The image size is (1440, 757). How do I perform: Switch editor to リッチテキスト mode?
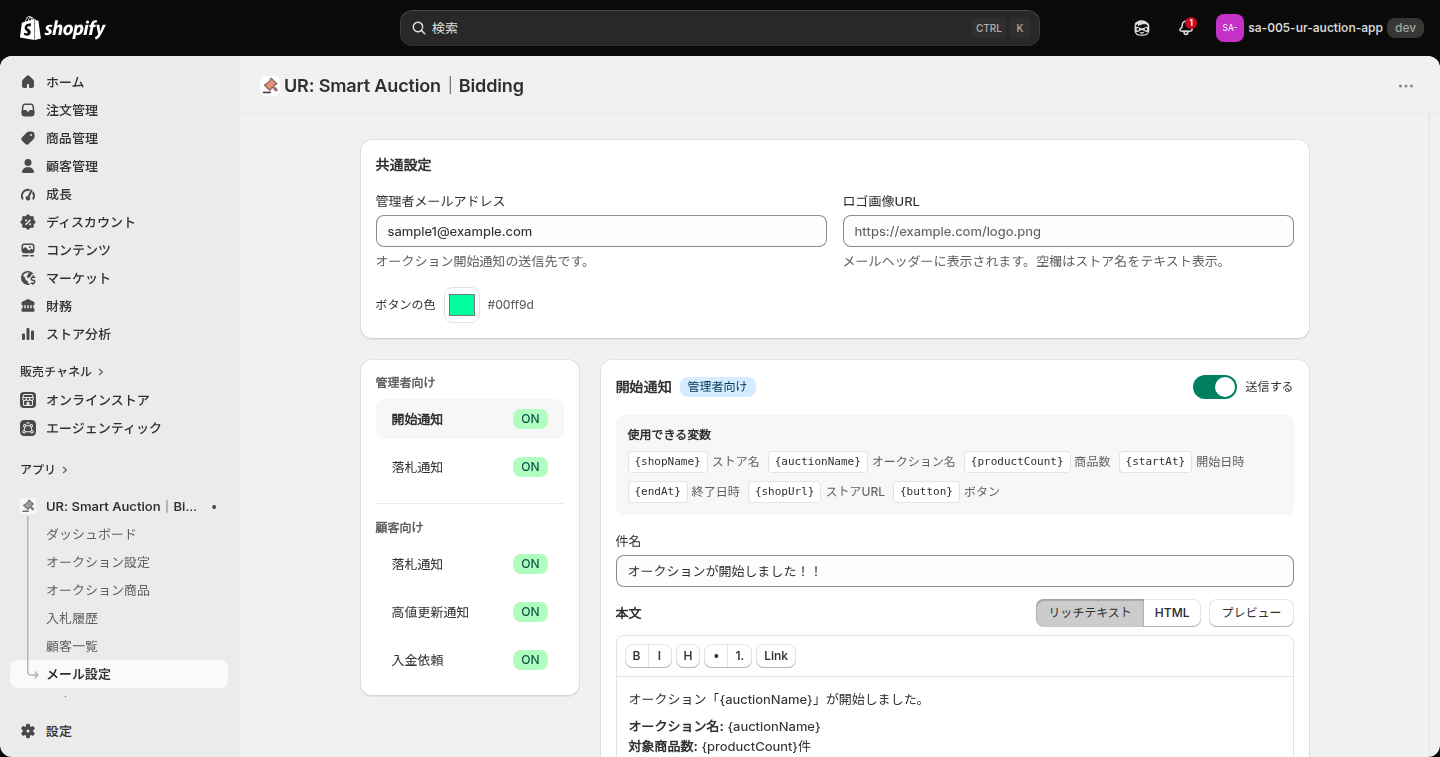point(1090,613)
